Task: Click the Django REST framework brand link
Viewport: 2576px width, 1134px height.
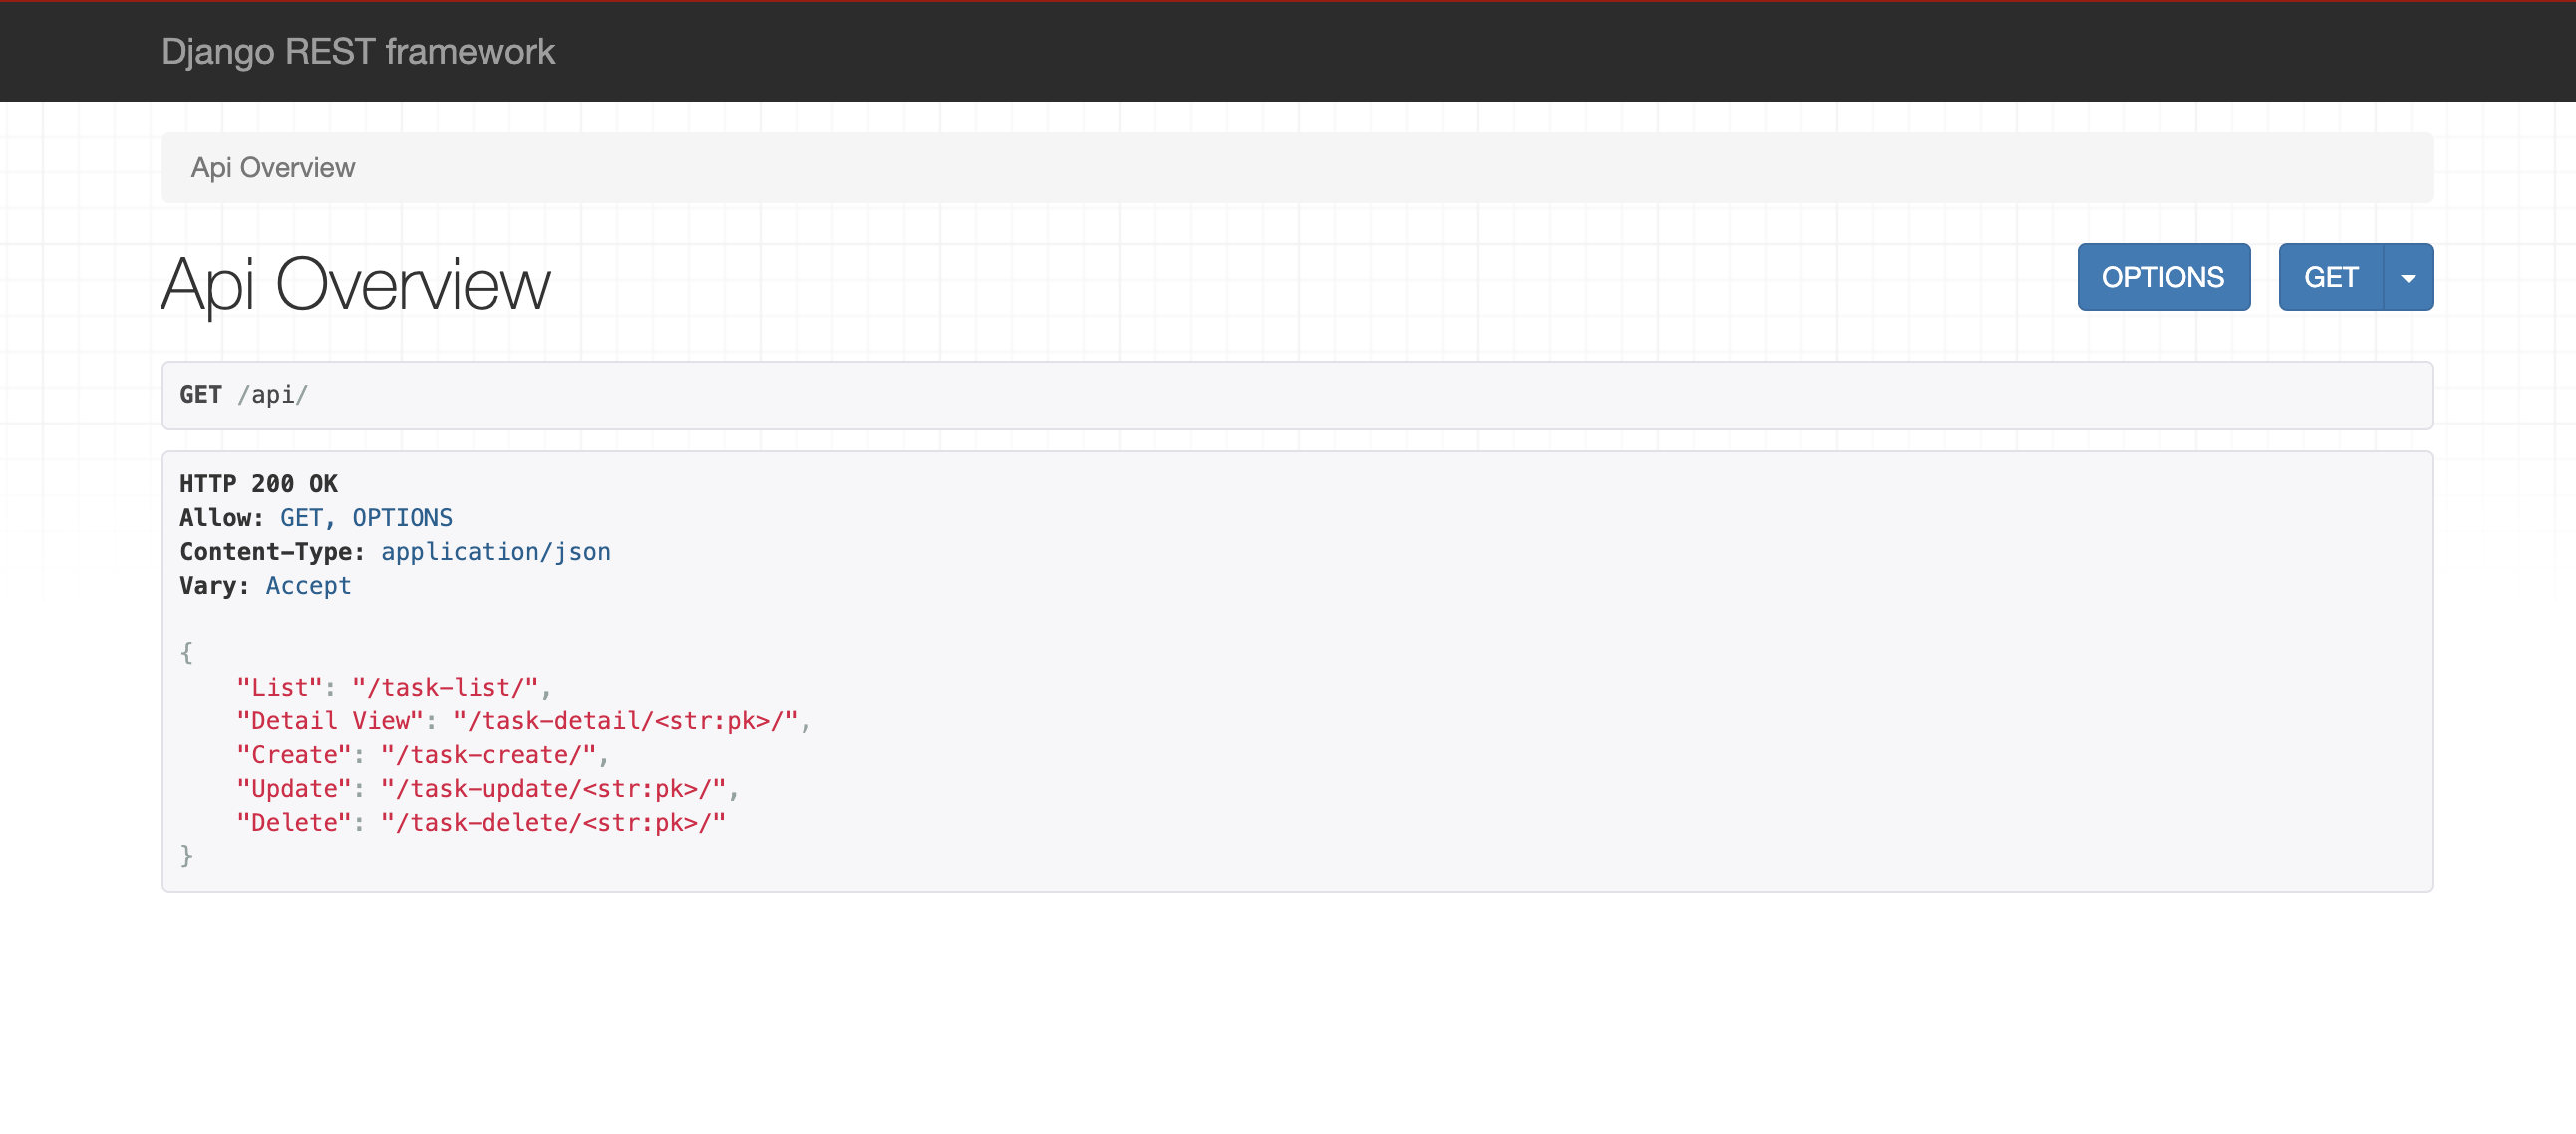Action: 358,52
